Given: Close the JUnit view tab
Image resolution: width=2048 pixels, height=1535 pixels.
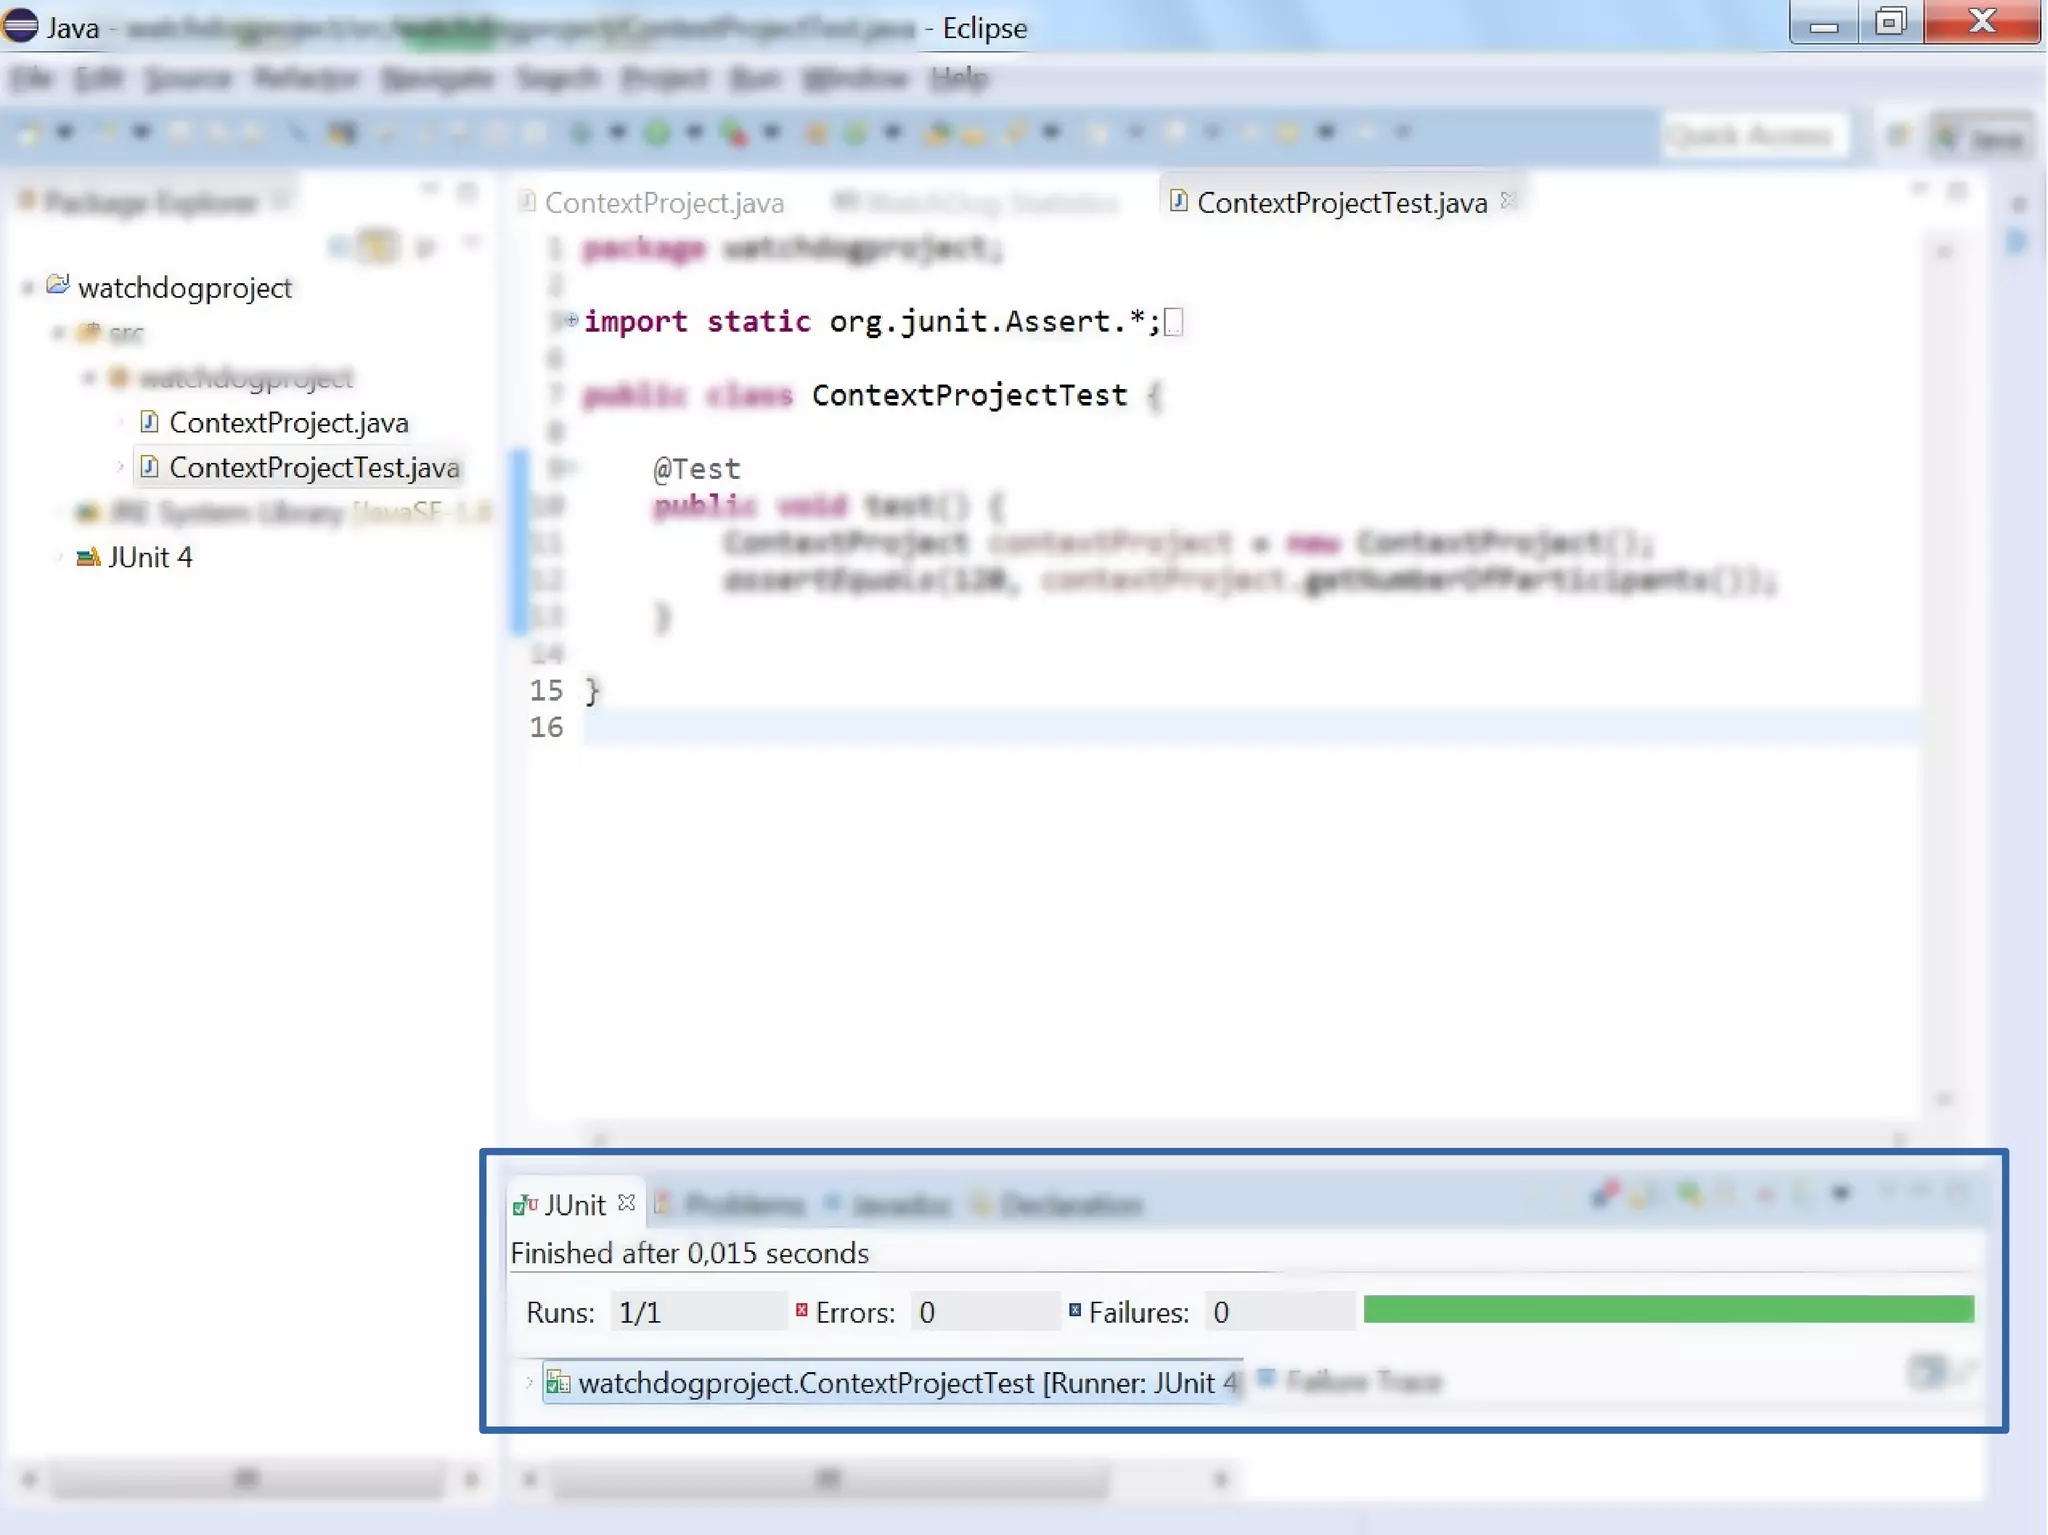Looking at the screenshot, I should pyautogui.click(x=627, y=1203).
